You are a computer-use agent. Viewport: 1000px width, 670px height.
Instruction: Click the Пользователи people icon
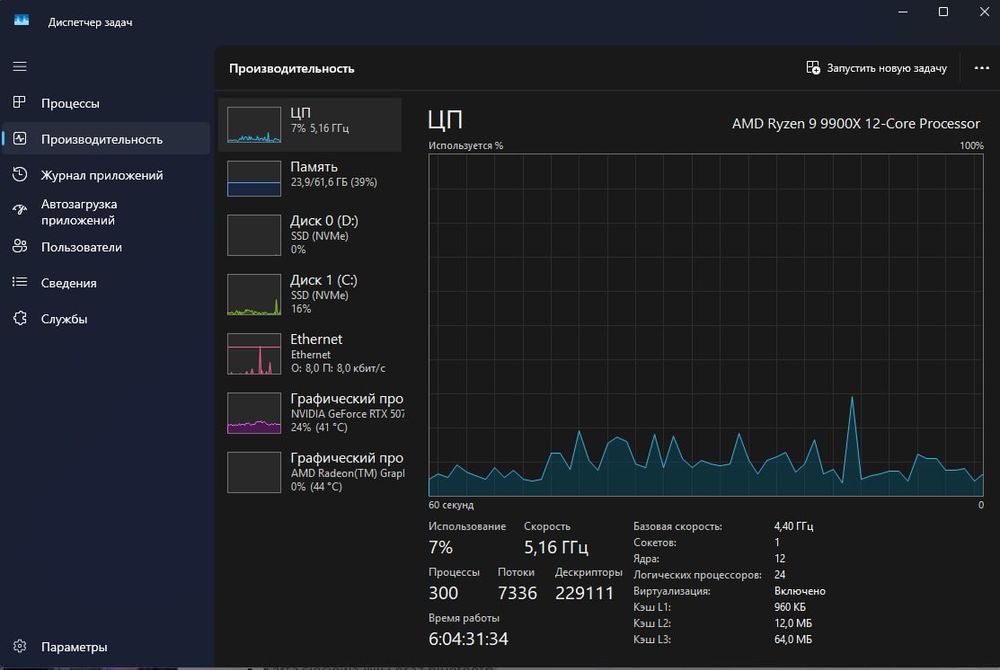click(20, 246)
